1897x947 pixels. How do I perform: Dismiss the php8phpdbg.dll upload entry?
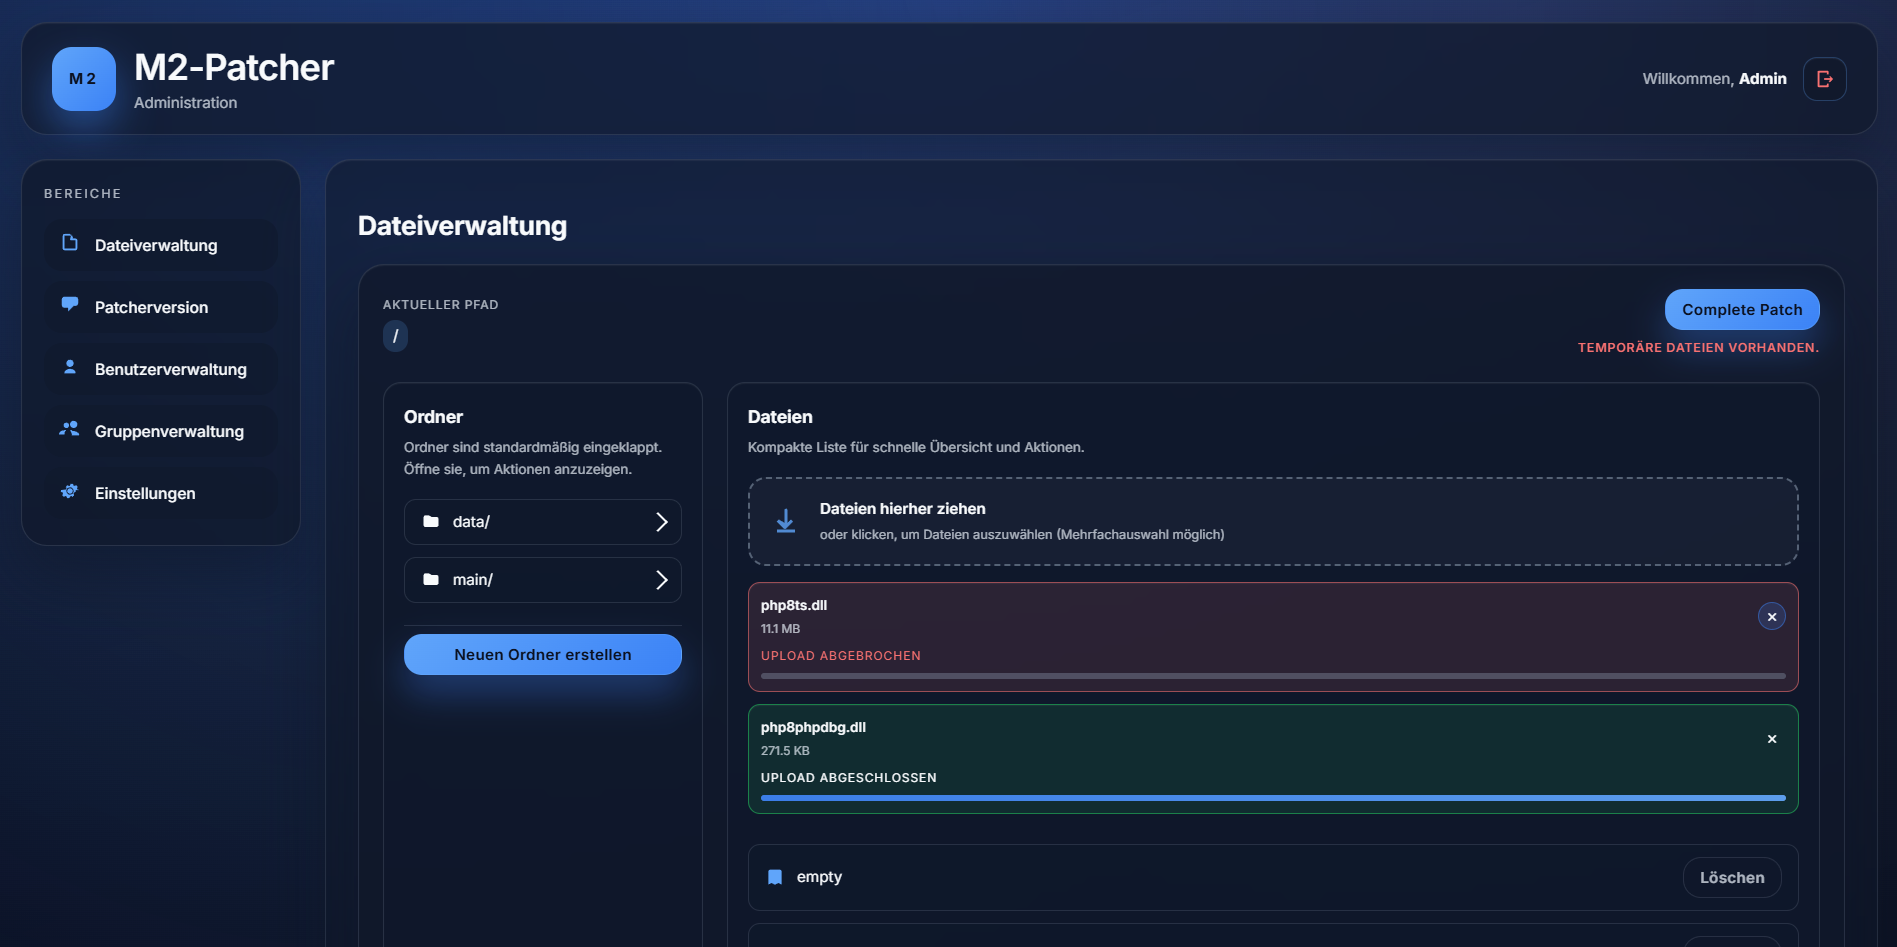pos(1772,739)
